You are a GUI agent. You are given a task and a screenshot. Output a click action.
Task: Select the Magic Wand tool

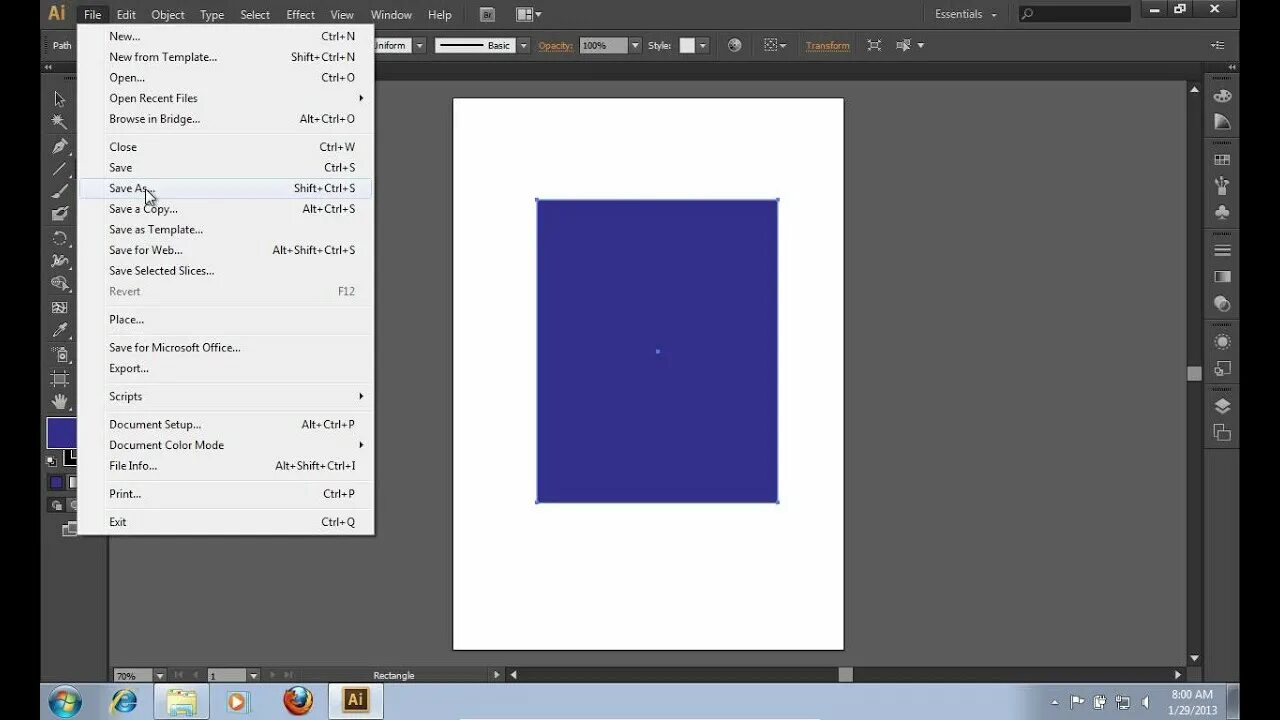click(x=60, y=122)
